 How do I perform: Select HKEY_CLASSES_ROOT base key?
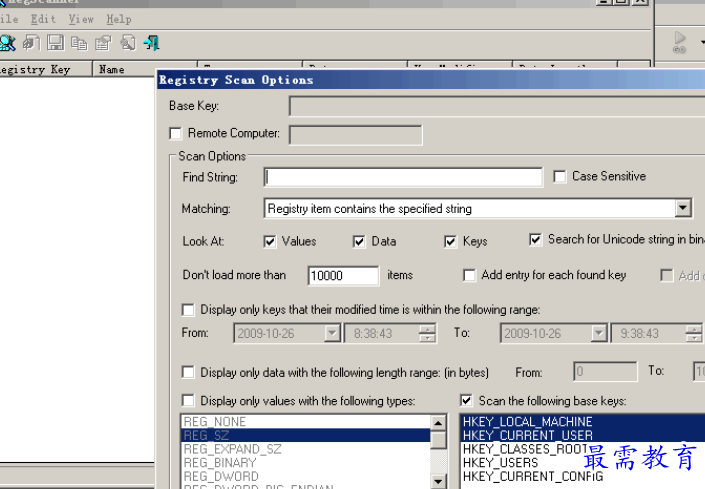(583, 449)
